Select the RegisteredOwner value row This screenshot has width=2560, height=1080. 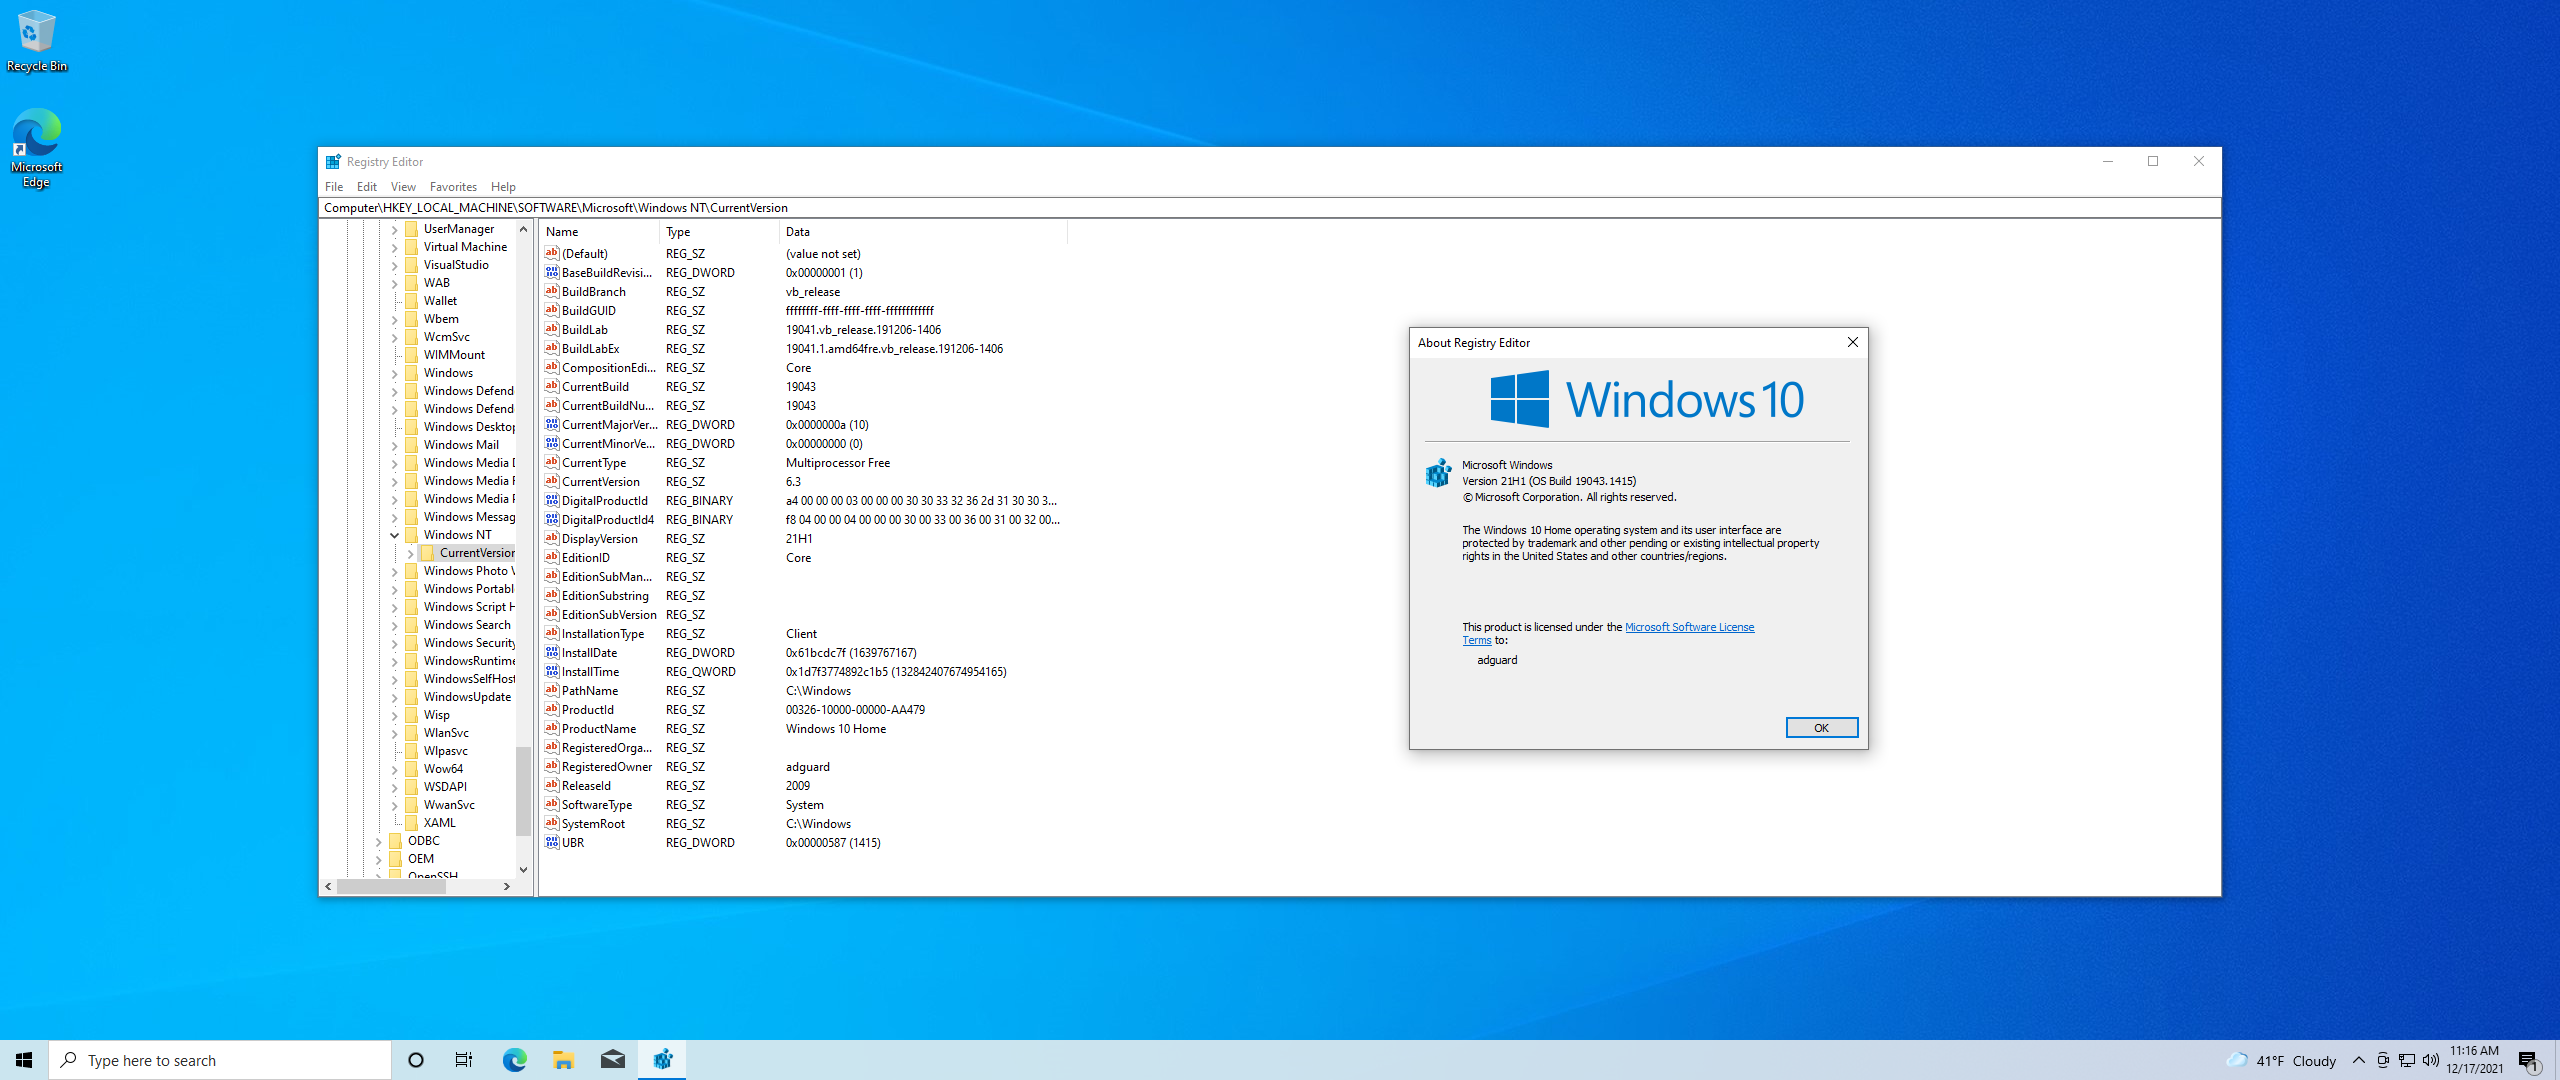click(803, 766)
